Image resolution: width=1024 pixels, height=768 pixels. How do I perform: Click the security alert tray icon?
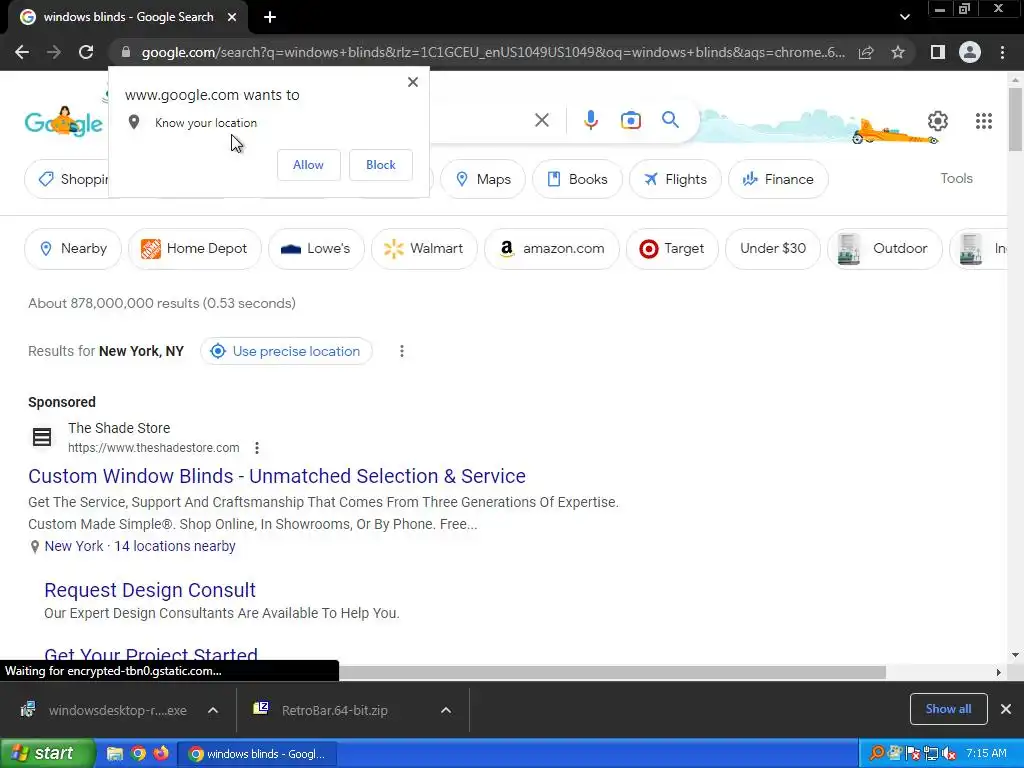tap(913, 754)
